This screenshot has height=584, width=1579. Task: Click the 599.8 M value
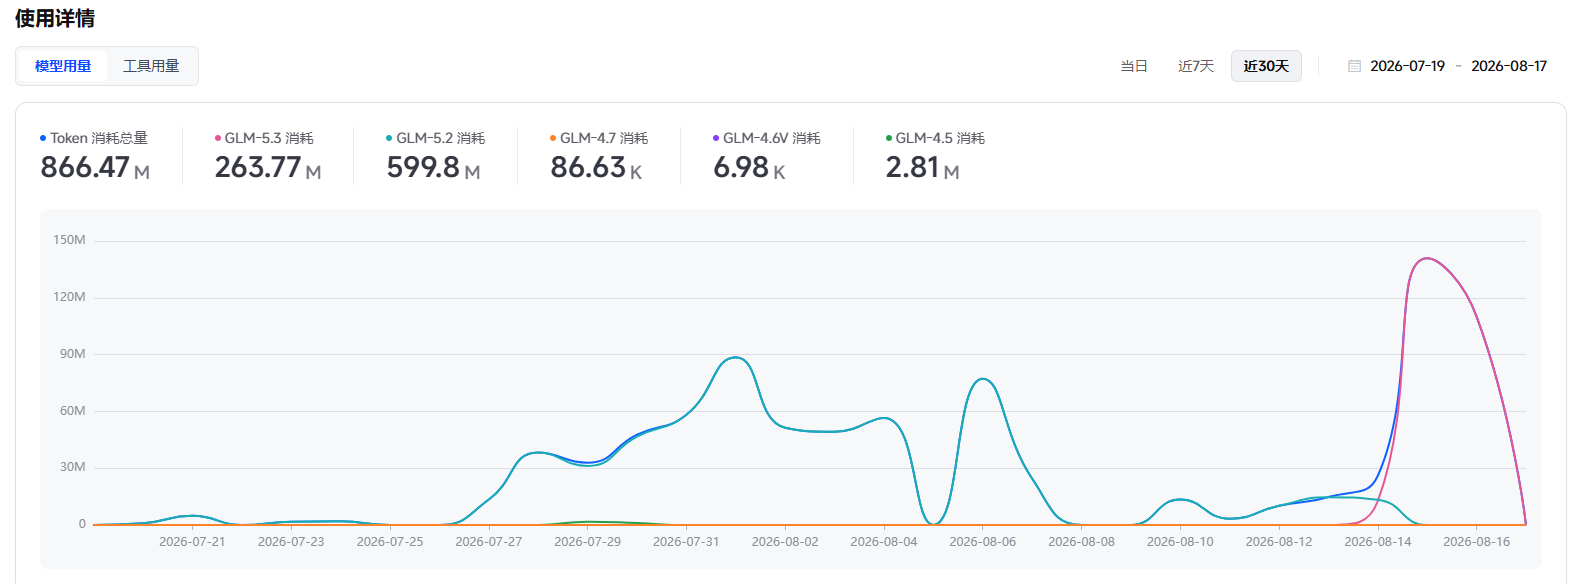(434, 167)
